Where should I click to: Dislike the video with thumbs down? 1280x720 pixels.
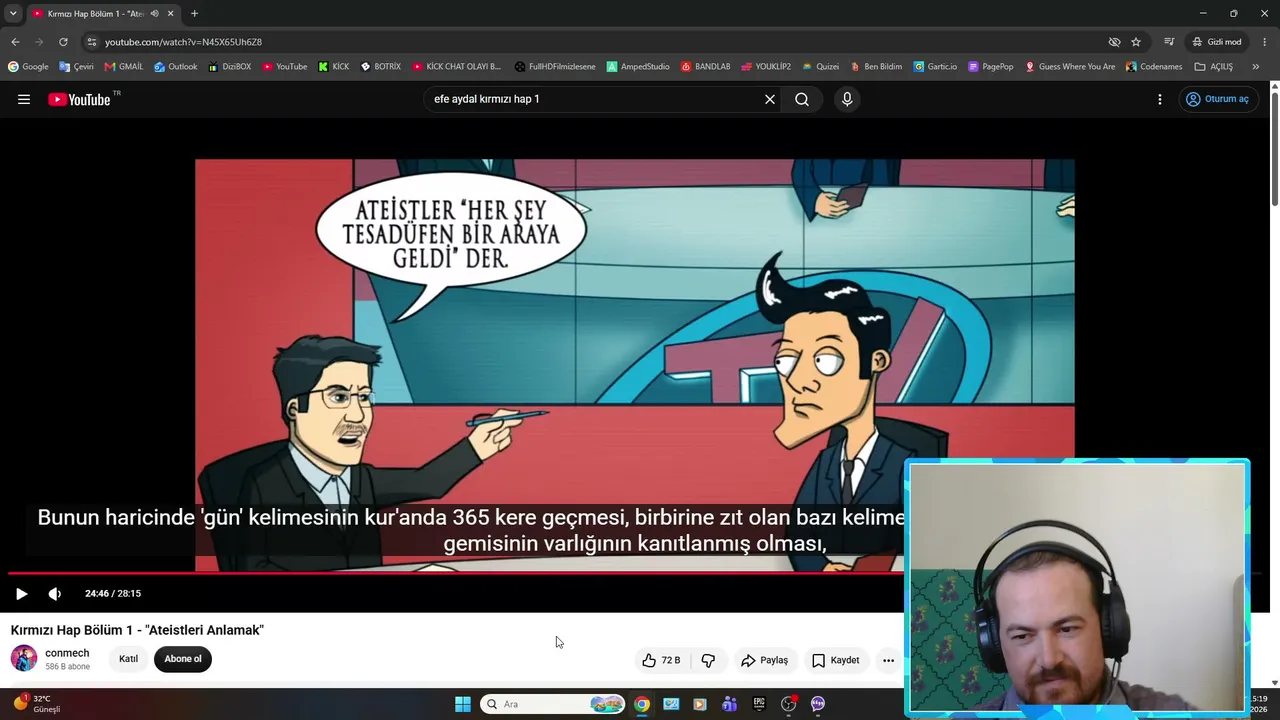point(708,660)
